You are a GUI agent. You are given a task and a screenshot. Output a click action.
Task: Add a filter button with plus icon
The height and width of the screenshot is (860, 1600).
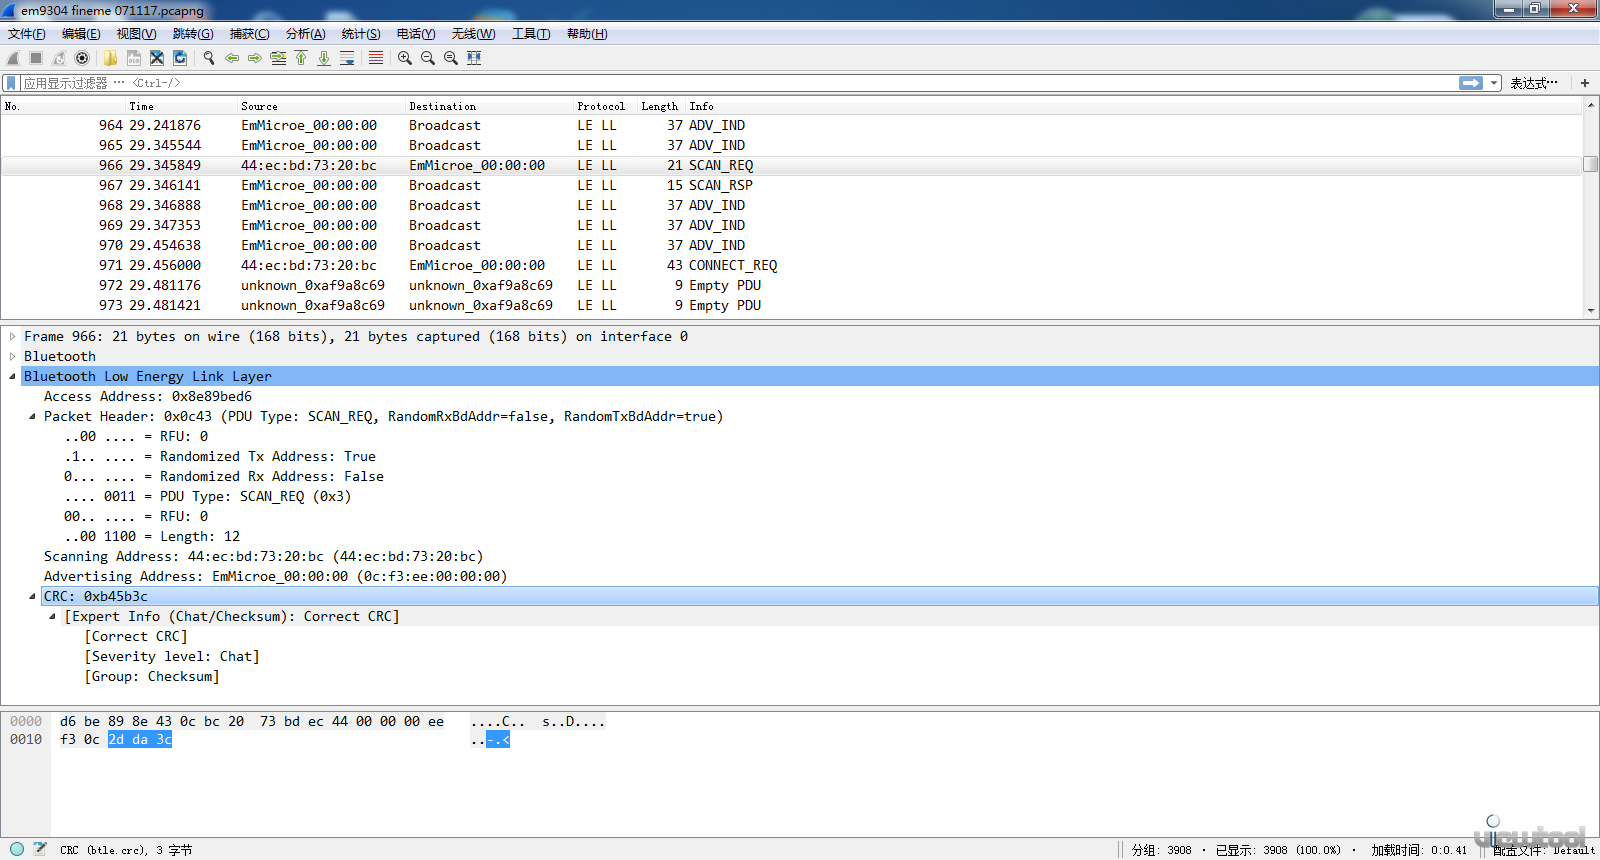[x=1585, y=83]
